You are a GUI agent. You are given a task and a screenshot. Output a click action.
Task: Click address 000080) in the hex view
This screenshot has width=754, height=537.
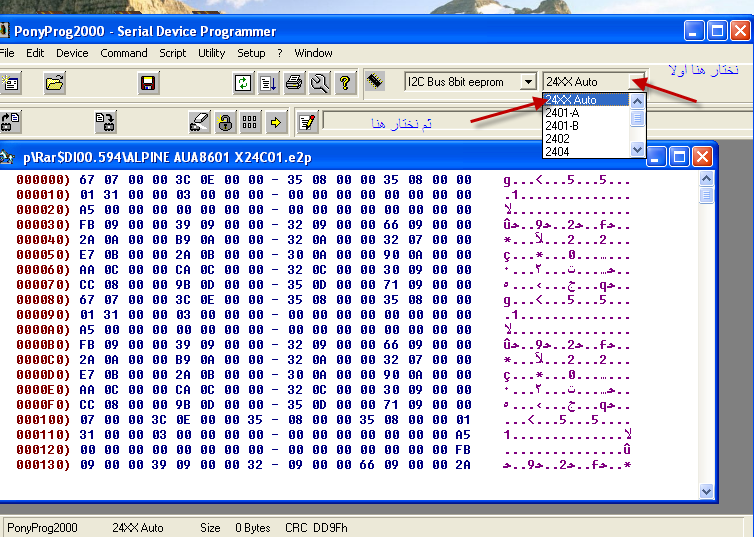[x=43, y=300]
